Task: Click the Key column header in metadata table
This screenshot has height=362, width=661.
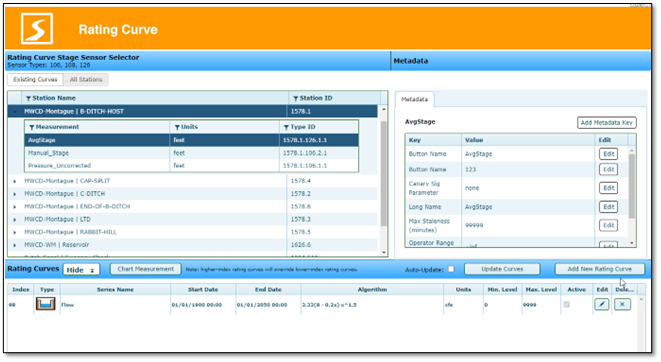Action: (433, 140)
